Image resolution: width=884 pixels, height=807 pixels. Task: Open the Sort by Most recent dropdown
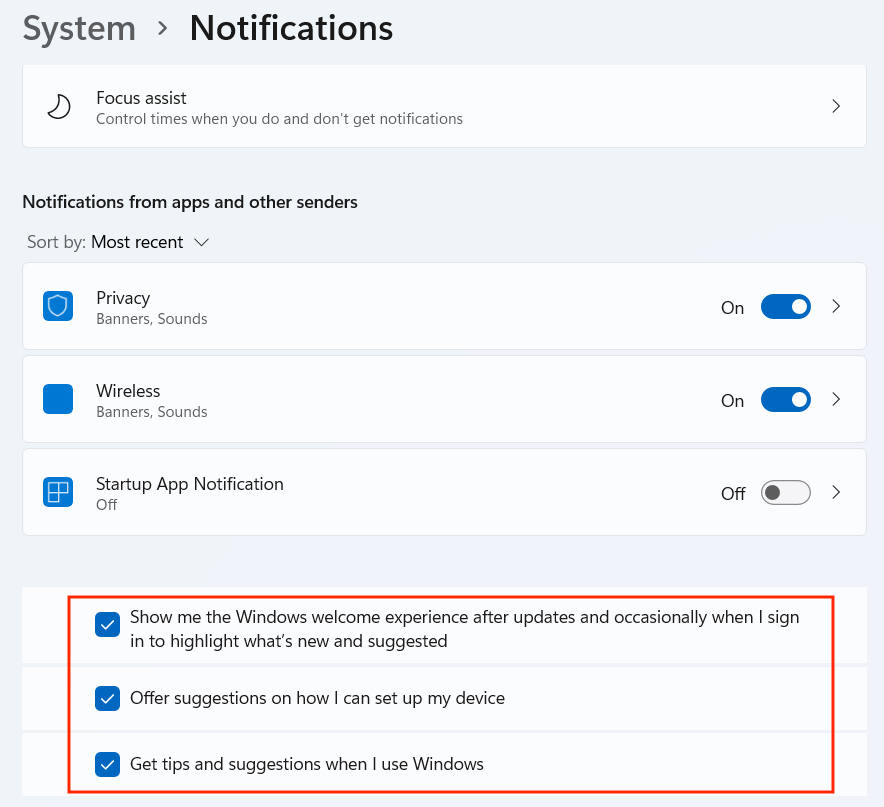coord(149,242)
